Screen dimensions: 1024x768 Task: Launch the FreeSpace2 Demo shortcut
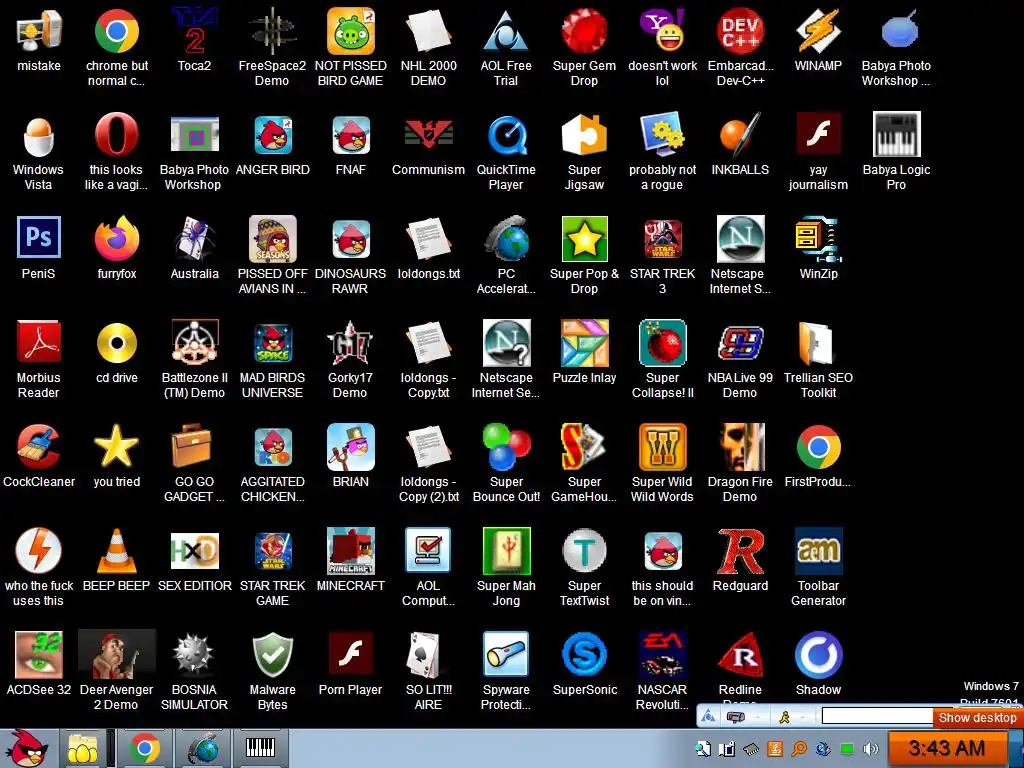pyautogui.click(x=272, y=31)
